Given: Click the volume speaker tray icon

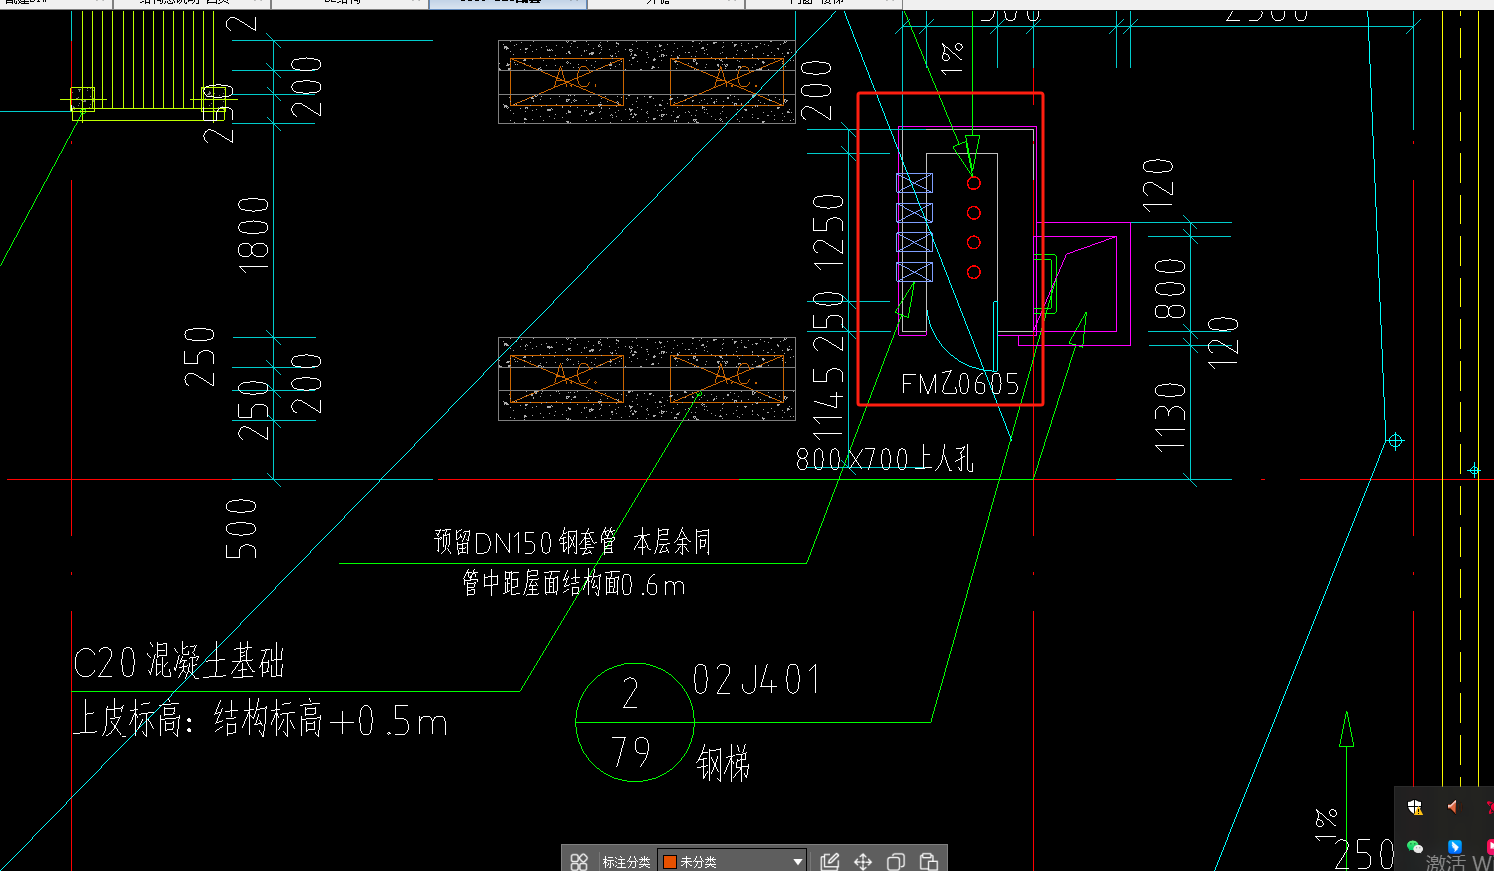Looking at the screenshot, I should pos(1453,806).
